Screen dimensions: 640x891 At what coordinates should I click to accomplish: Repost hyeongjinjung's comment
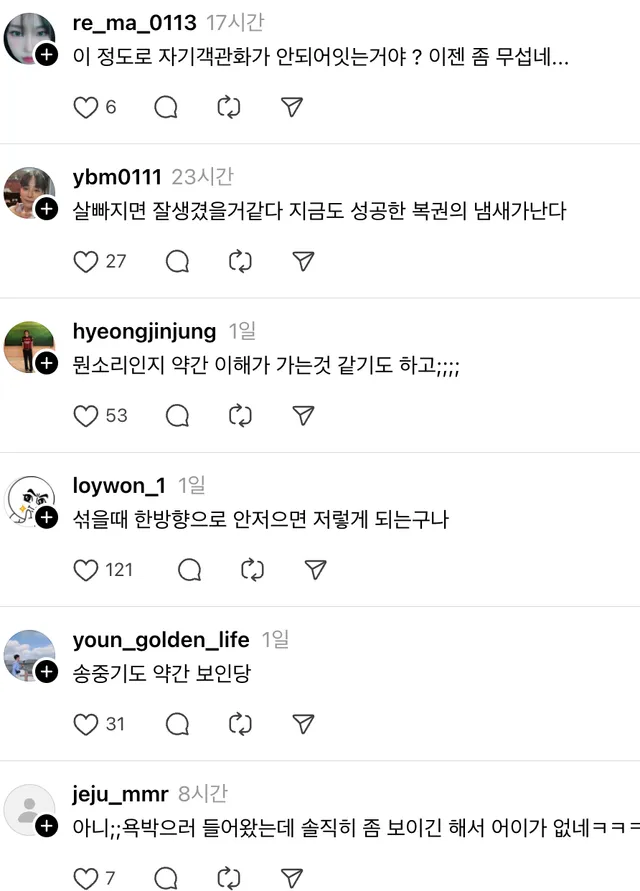241,415
